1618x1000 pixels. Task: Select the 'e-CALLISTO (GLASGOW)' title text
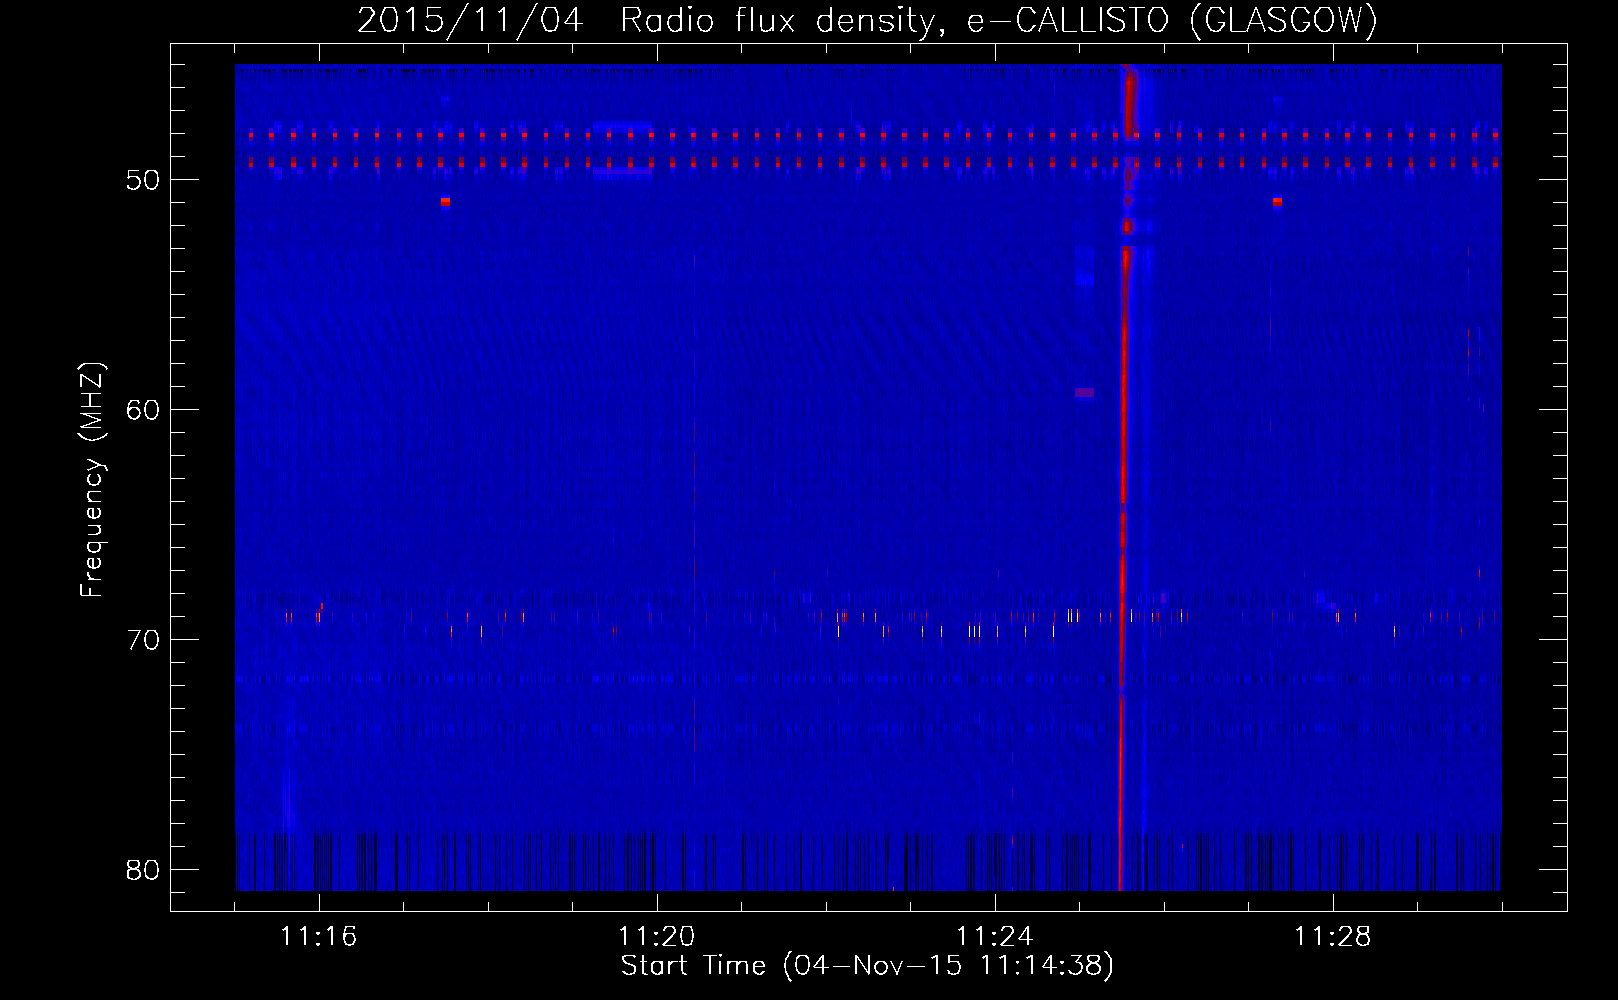pos(1172,20)
